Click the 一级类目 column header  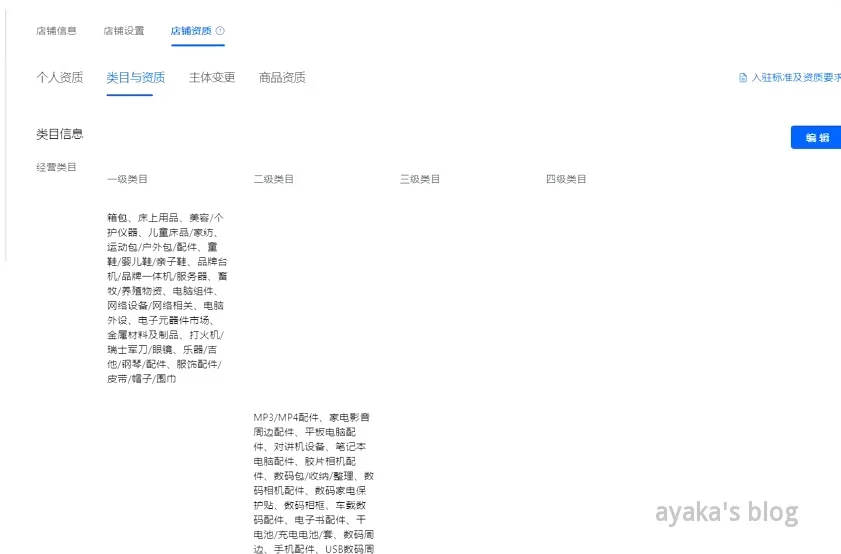(128, 179)
